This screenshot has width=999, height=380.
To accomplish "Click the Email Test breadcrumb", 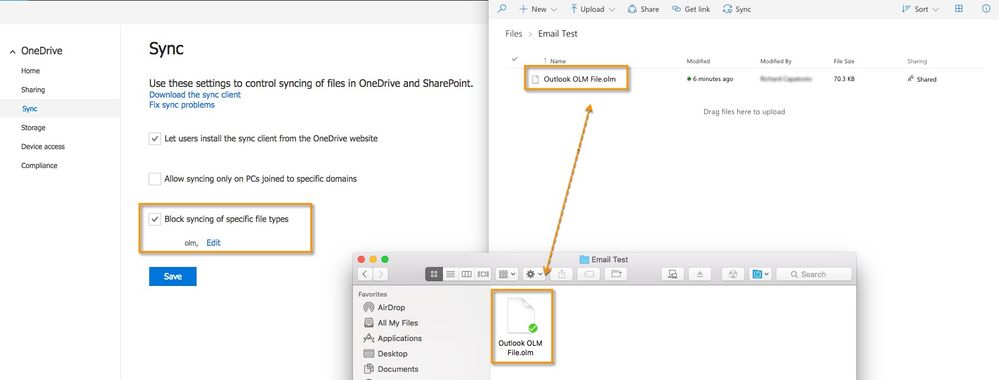I will (x=557, y=34).
